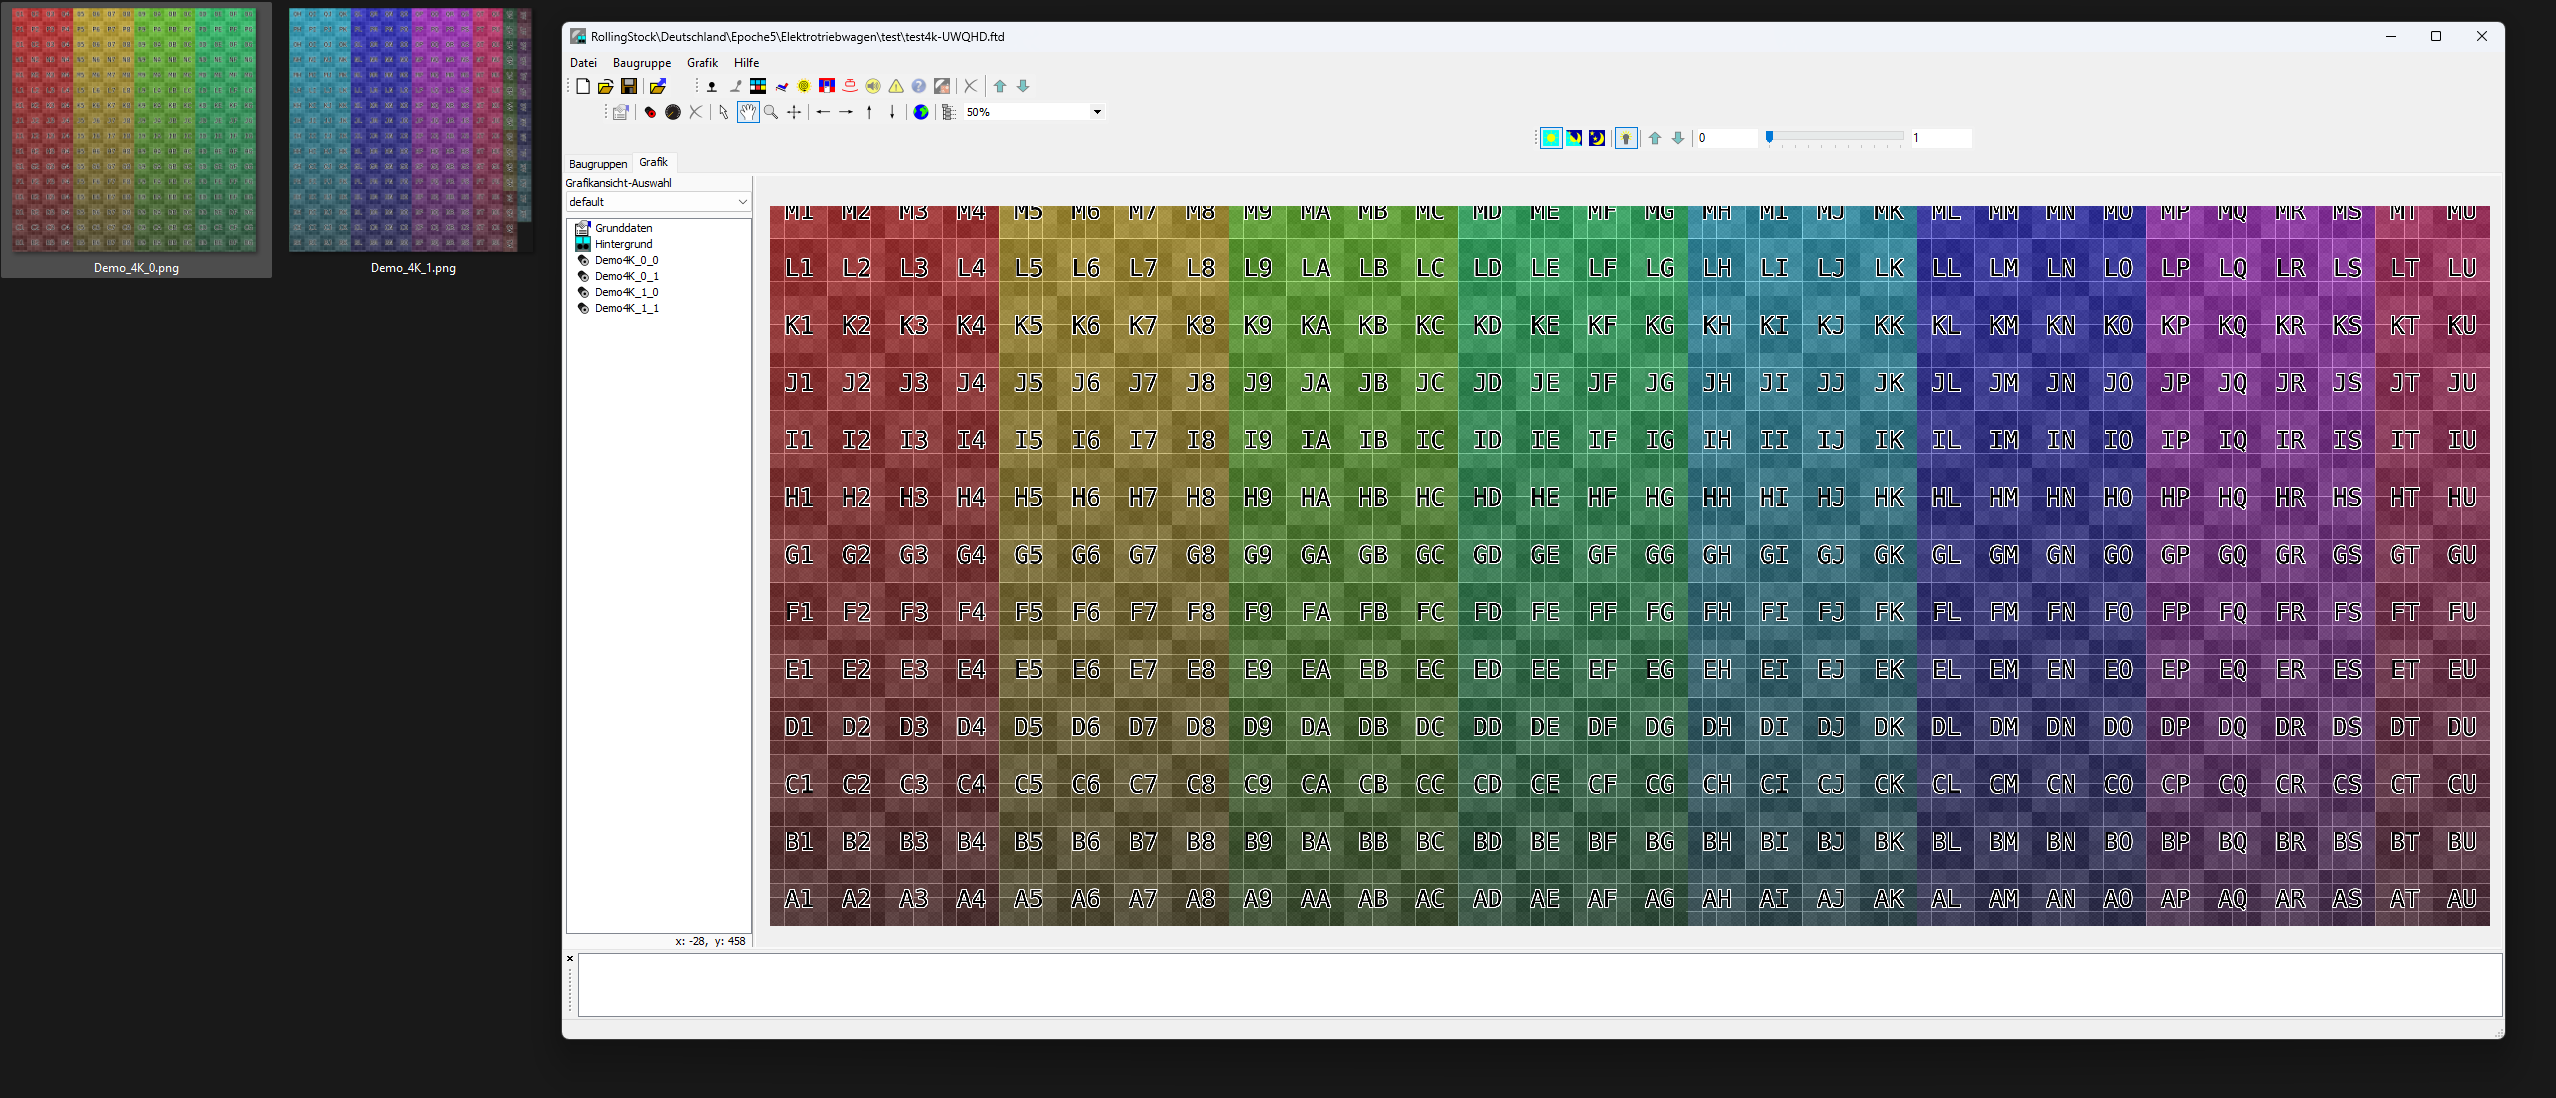
Task: Open a file using the yellow folder icon
Action: pyautogui.click(x=606, y=86)
